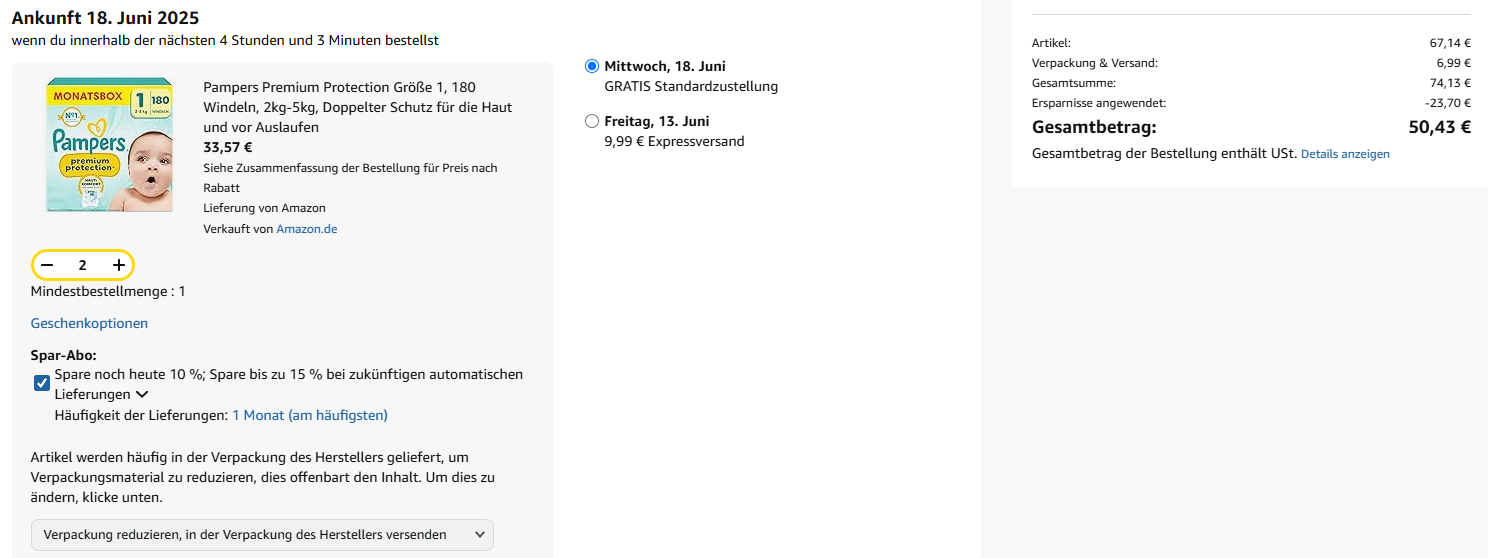Select Mittwoch, 18. Juni delivery radio button
Image resolution: width=1488 pixels, height=558 pixels.
592,66
